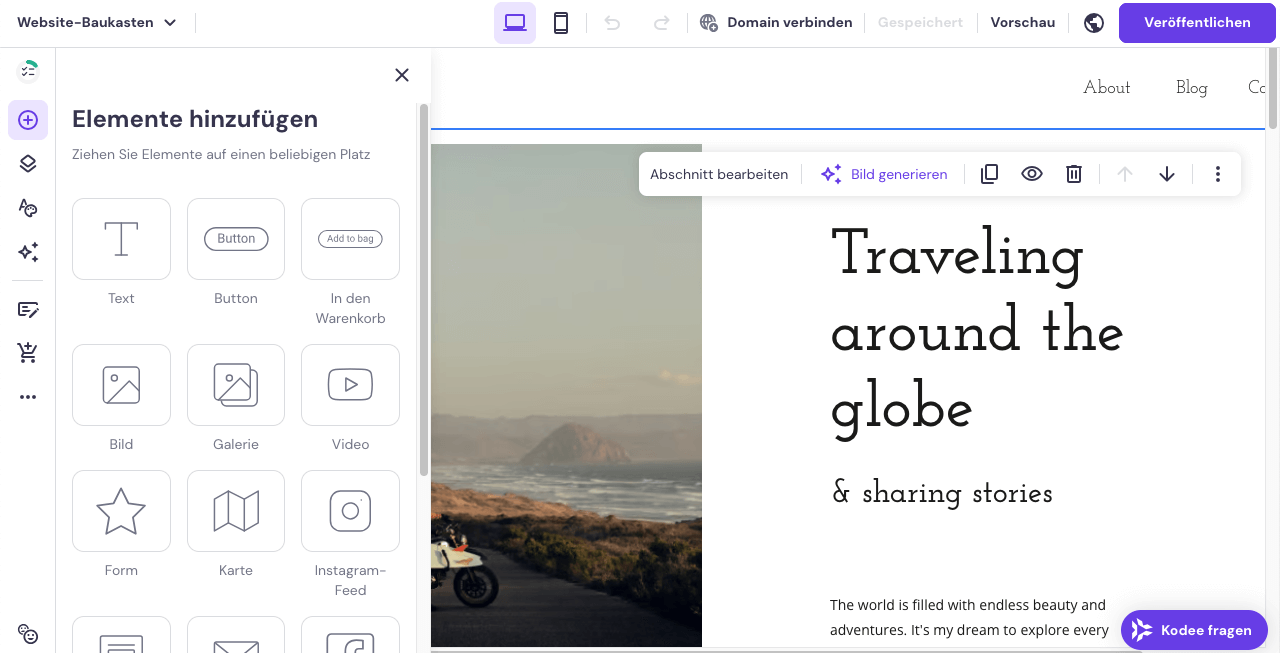Open the Vorschau preview
The image size is (1280, 653).
[1023, 22]
